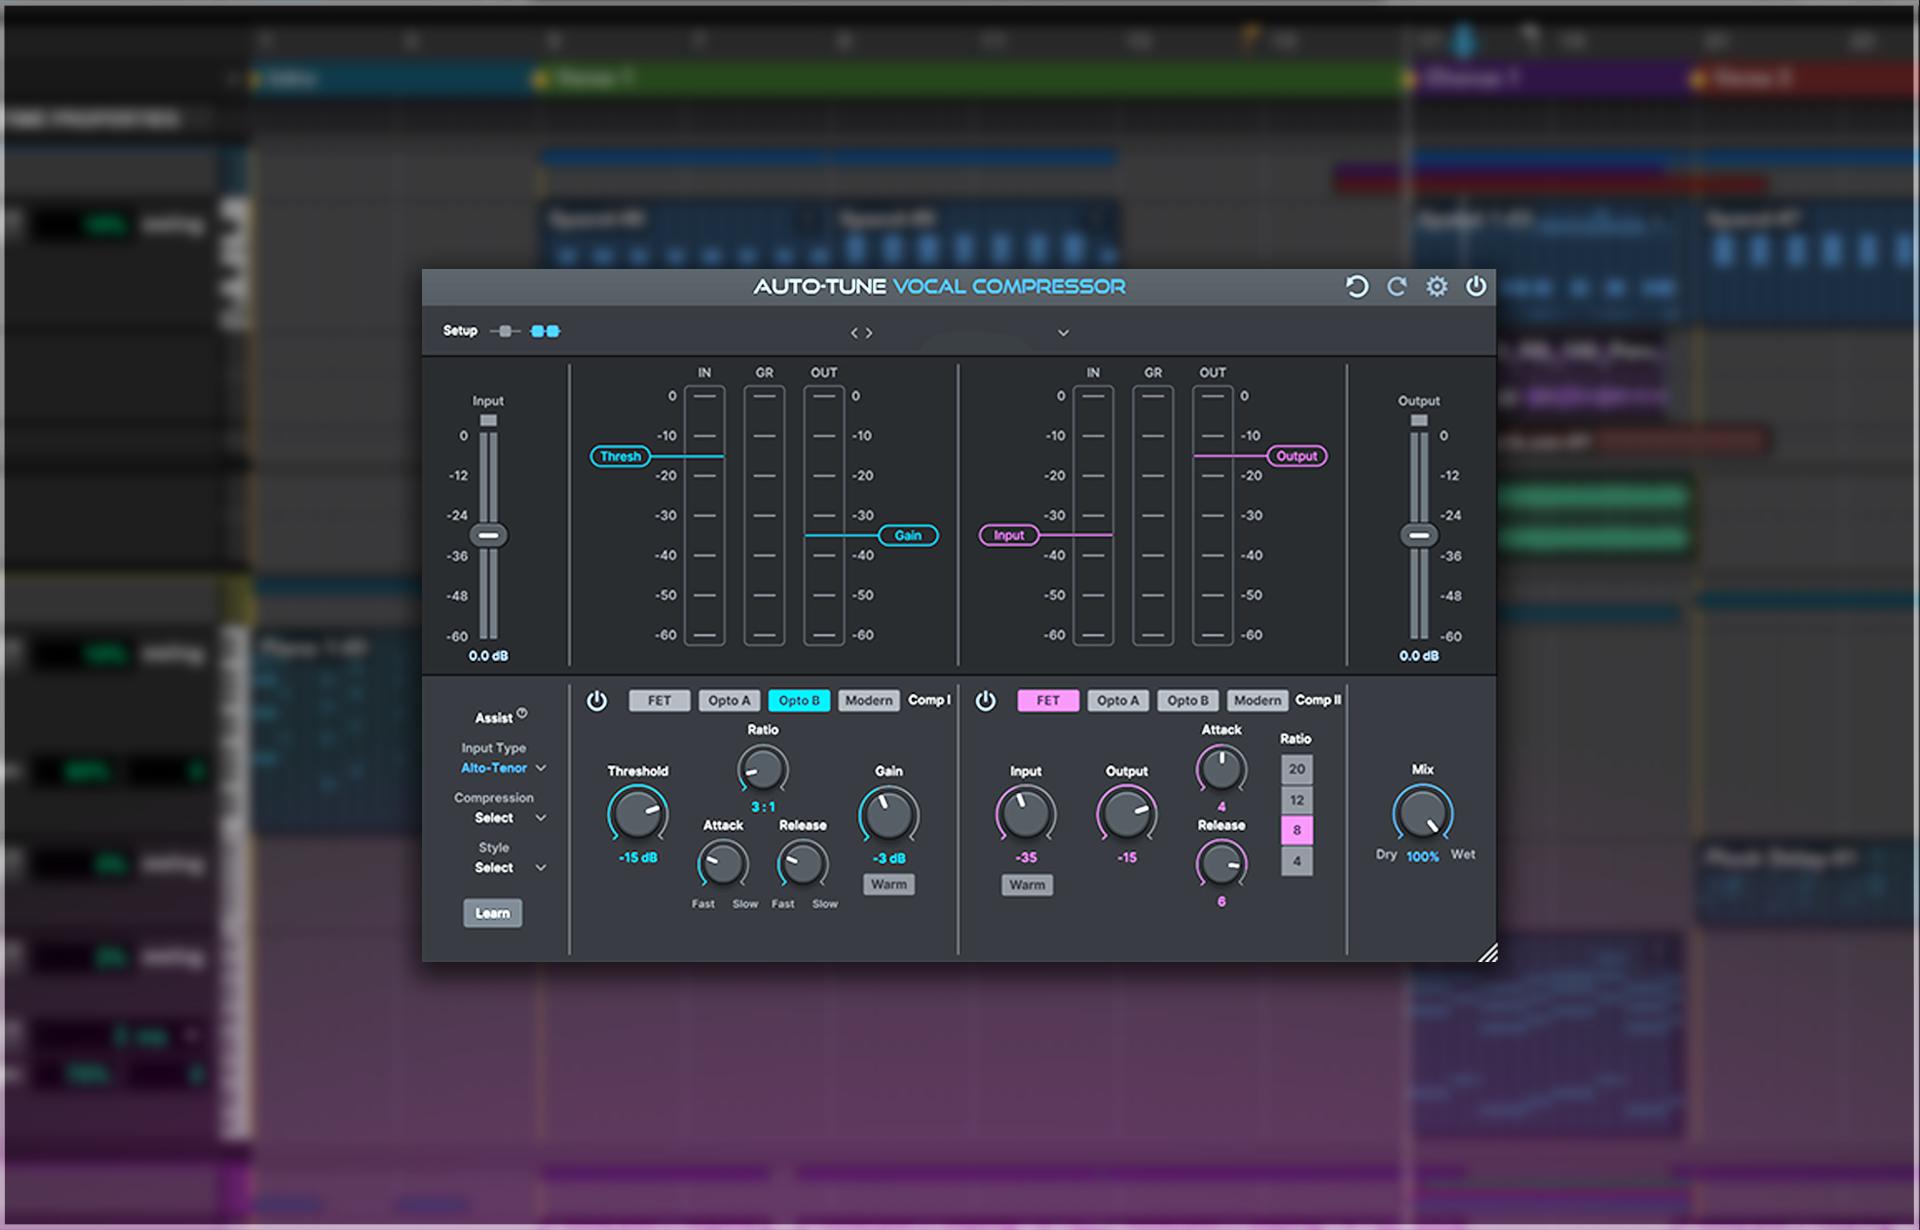The height and width of the screenshot is (1230, 1920).
Task: Set Comp II ratio to 12
Action: (1297, 800)
